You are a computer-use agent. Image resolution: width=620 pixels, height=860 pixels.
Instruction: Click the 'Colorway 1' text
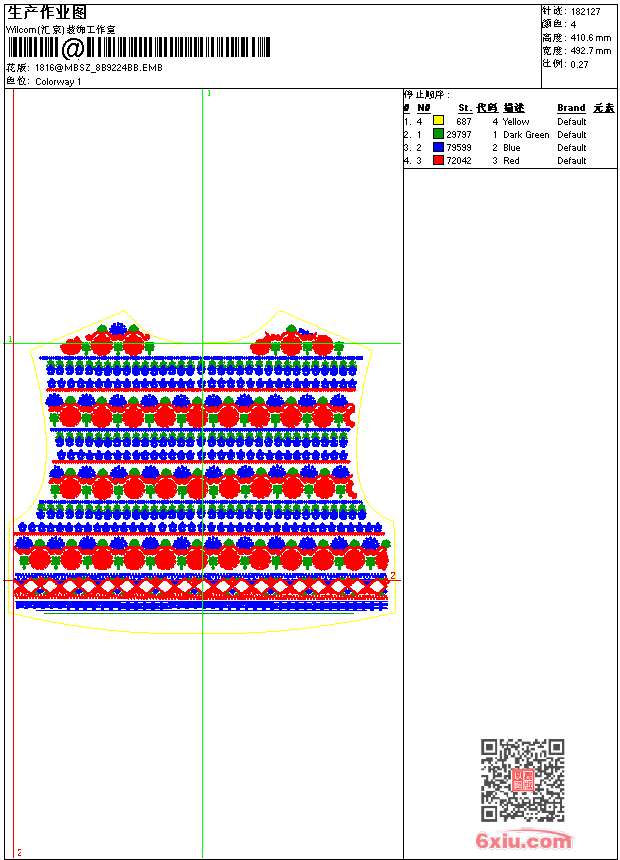58,82
